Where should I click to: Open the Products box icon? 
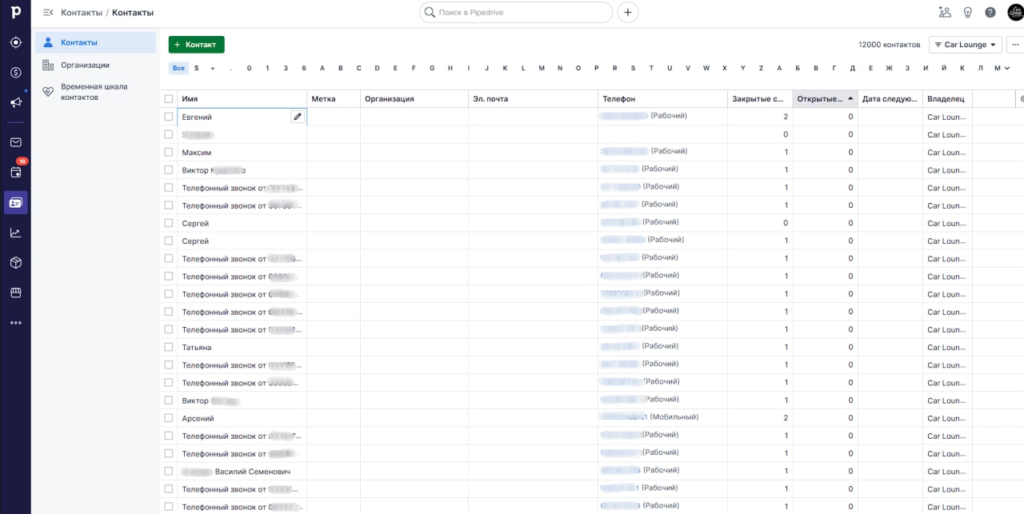[16, 263]
